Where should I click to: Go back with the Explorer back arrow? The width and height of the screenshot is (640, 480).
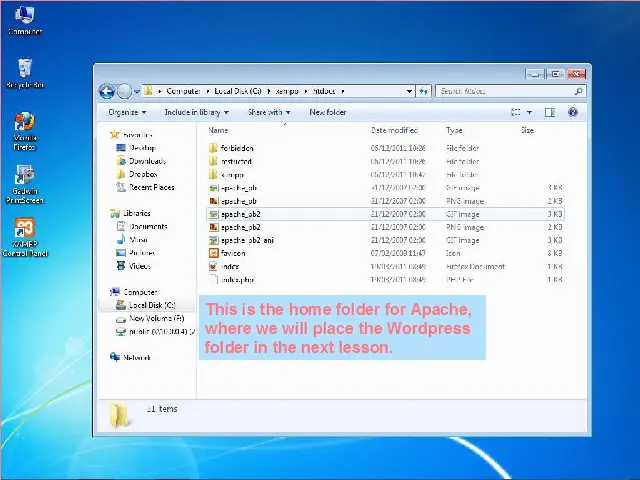pos(107,91)
